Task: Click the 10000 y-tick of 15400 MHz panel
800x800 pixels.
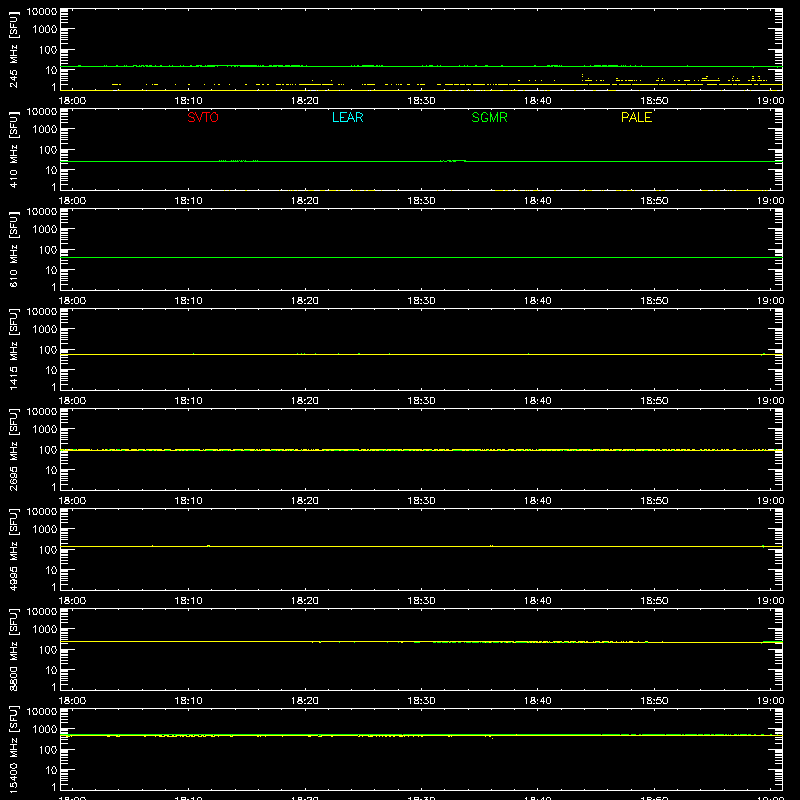Action: [42, 712]
